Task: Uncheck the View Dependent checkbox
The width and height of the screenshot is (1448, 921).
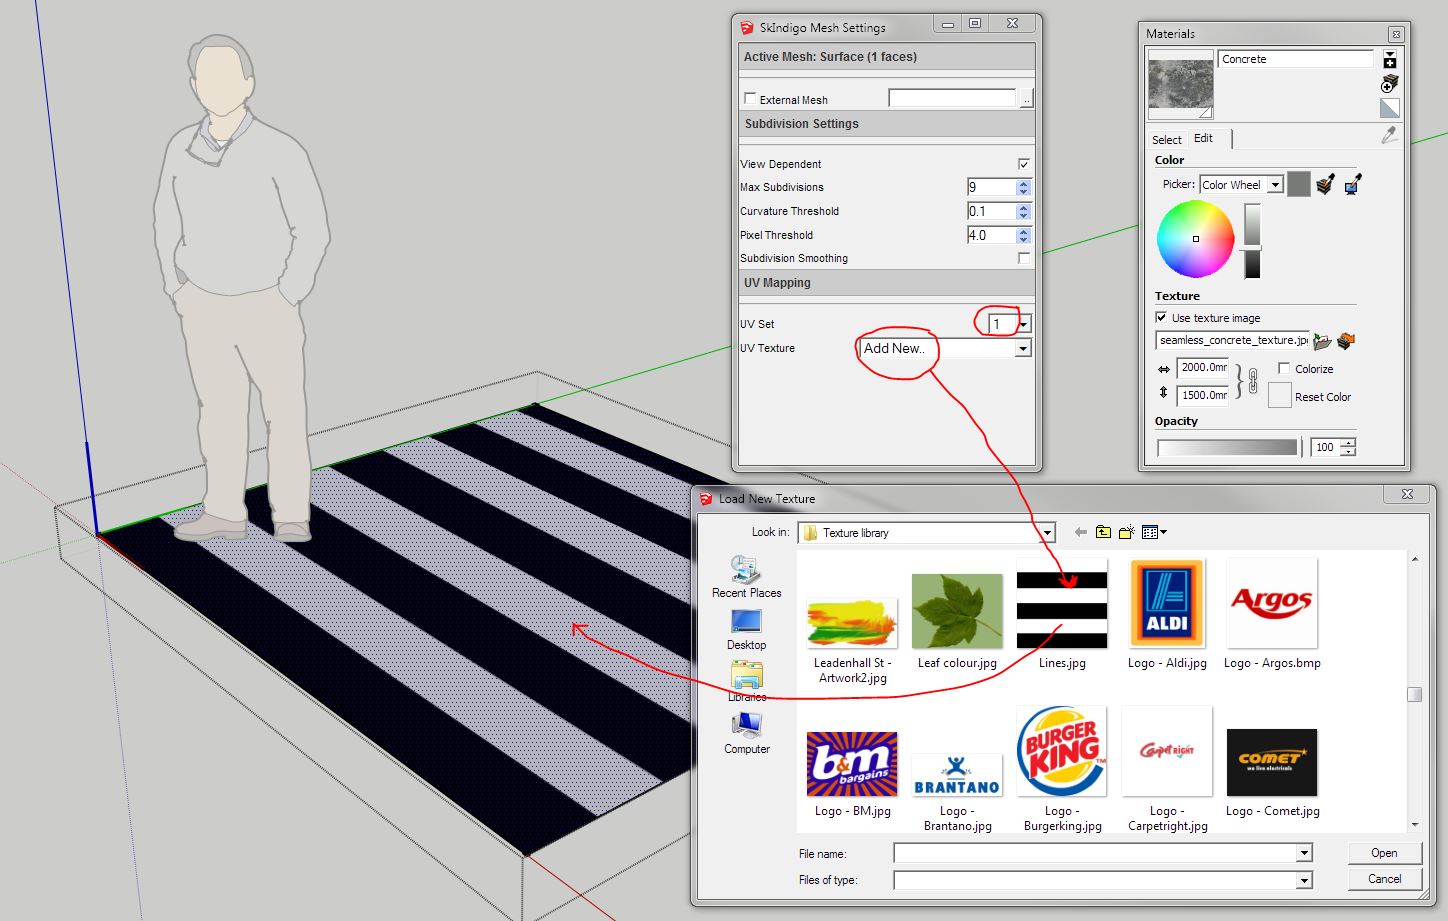Action: (x=1023, y=164)
